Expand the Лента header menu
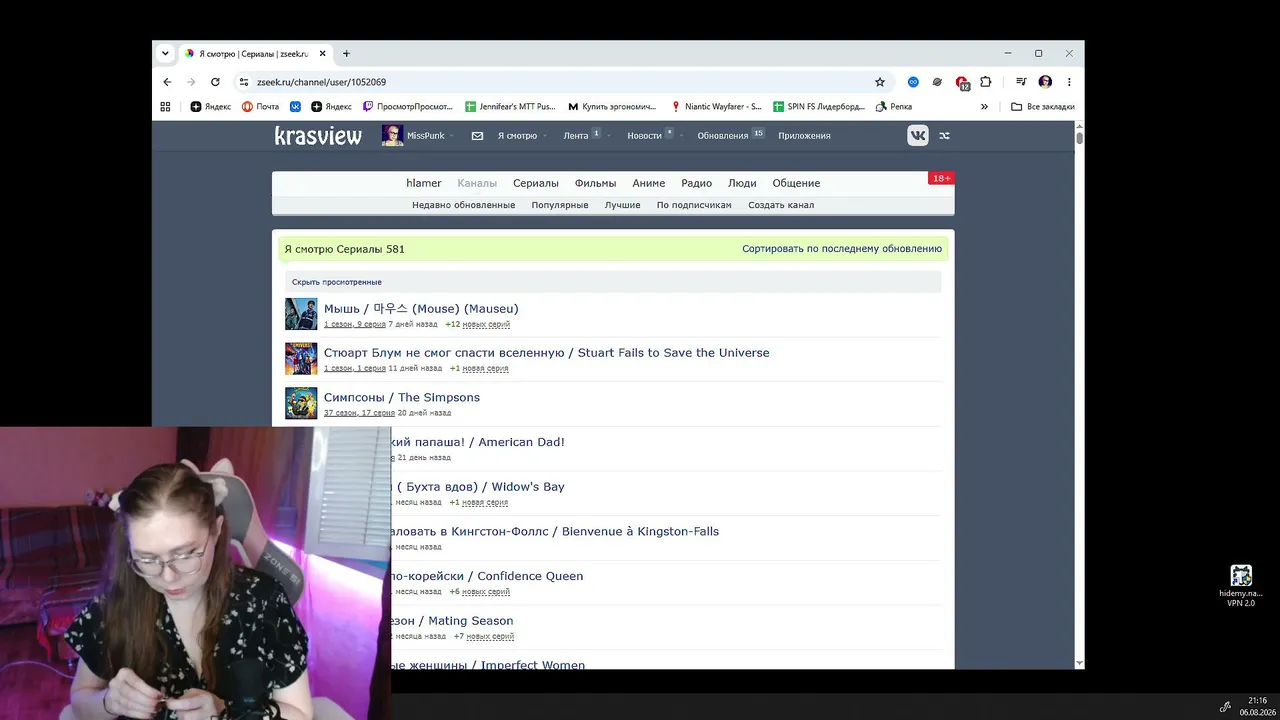 click(x=581, y=135)
